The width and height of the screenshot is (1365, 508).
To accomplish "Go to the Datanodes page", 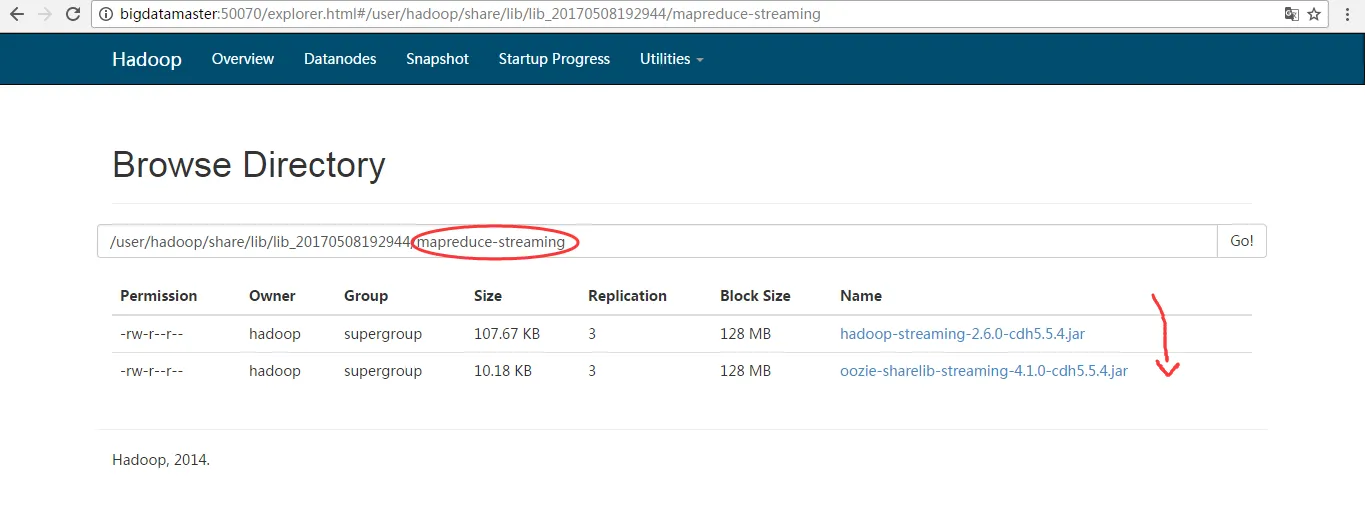I will (x=340, y=59).
